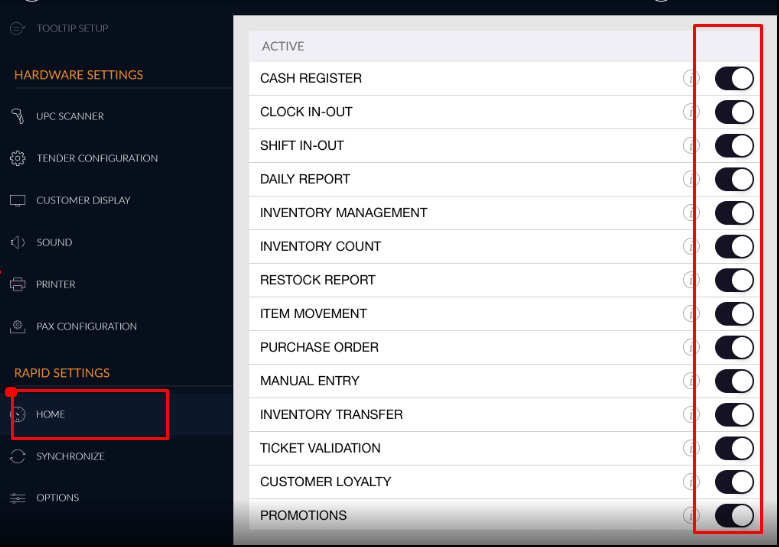Click info icon beside Cash Register
The height and width of the screenshot is (547, 779).
point(690,78)
